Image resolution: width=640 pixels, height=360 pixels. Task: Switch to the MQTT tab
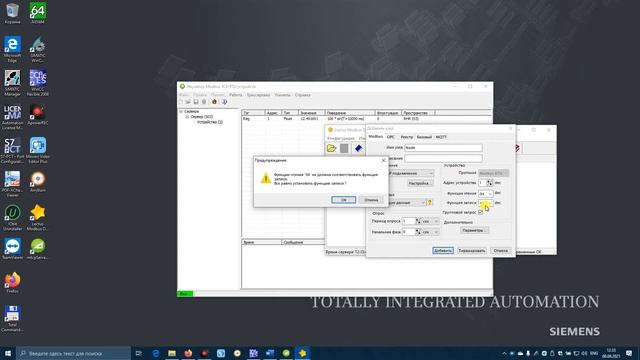[441, 137]
